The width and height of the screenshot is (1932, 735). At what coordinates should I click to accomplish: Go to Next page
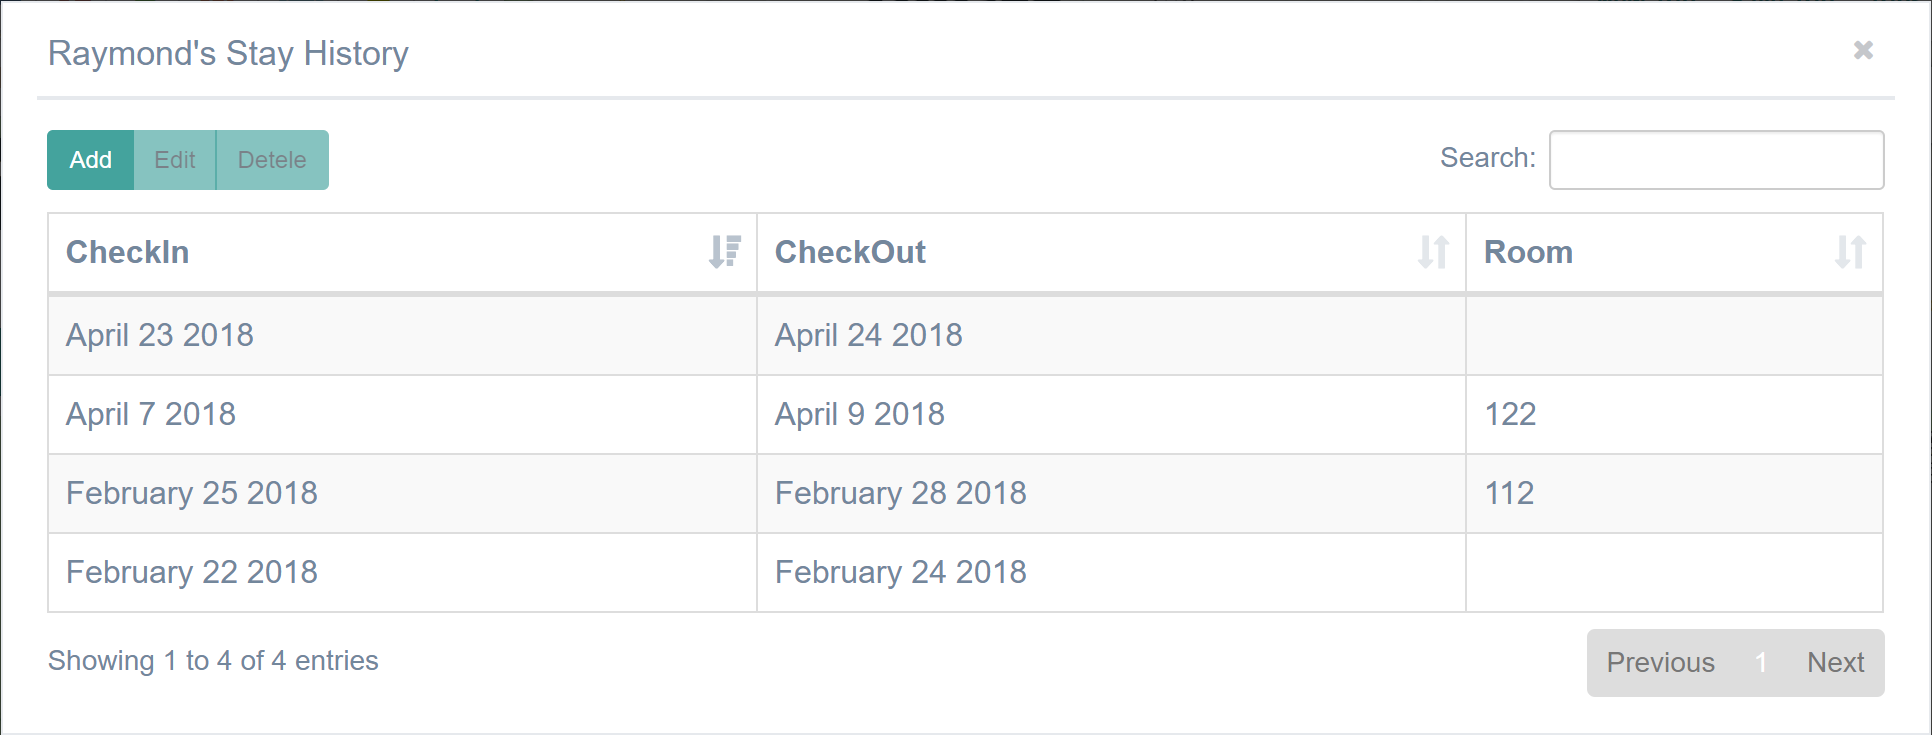pyautogui.click(x=1835, y=662)
